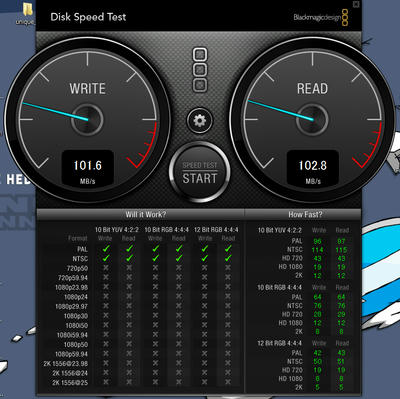This screenshot has height=399, width=400.
Task: Click 1080p24 10 Bit RGB Read X mark
Action: (179, 296)
